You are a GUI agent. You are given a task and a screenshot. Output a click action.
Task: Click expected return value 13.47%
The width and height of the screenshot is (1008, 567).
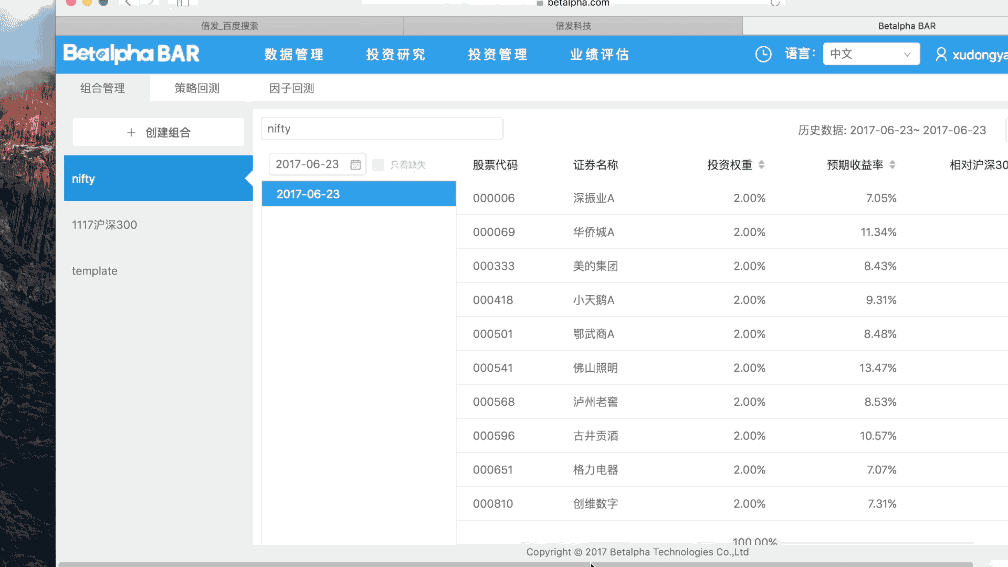pyautogui.click(x=878, y=368)
